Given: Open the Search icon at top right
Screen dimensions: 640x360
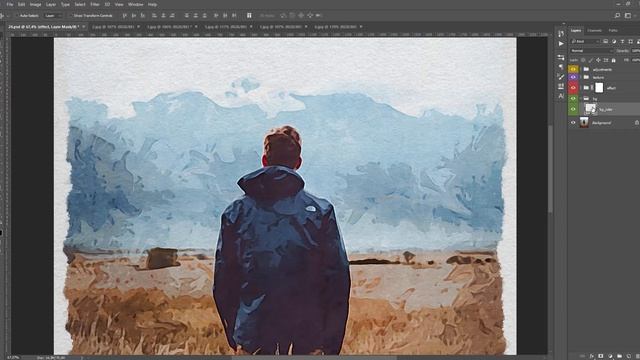Looking at the screenshot, I should (617, 16).
